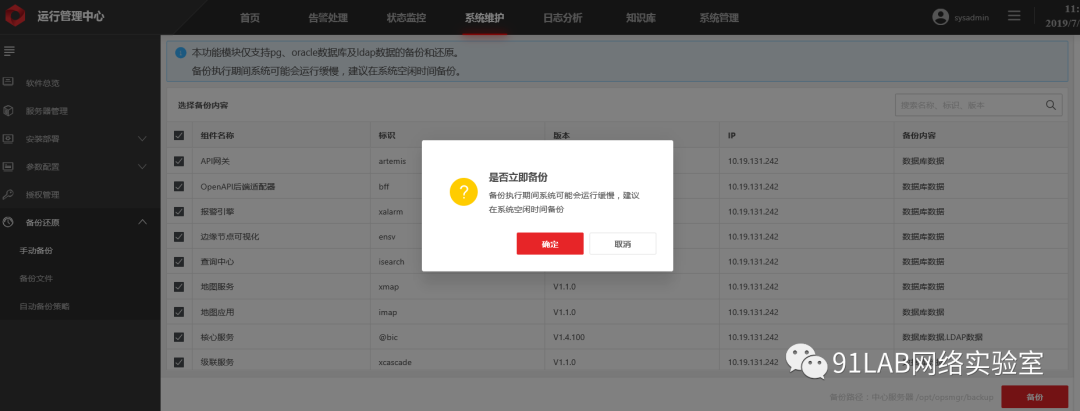Uncheck the 边缘节点可视化 row checkbox
This screenshot has width=1080, height=411.
click(179, 237)
